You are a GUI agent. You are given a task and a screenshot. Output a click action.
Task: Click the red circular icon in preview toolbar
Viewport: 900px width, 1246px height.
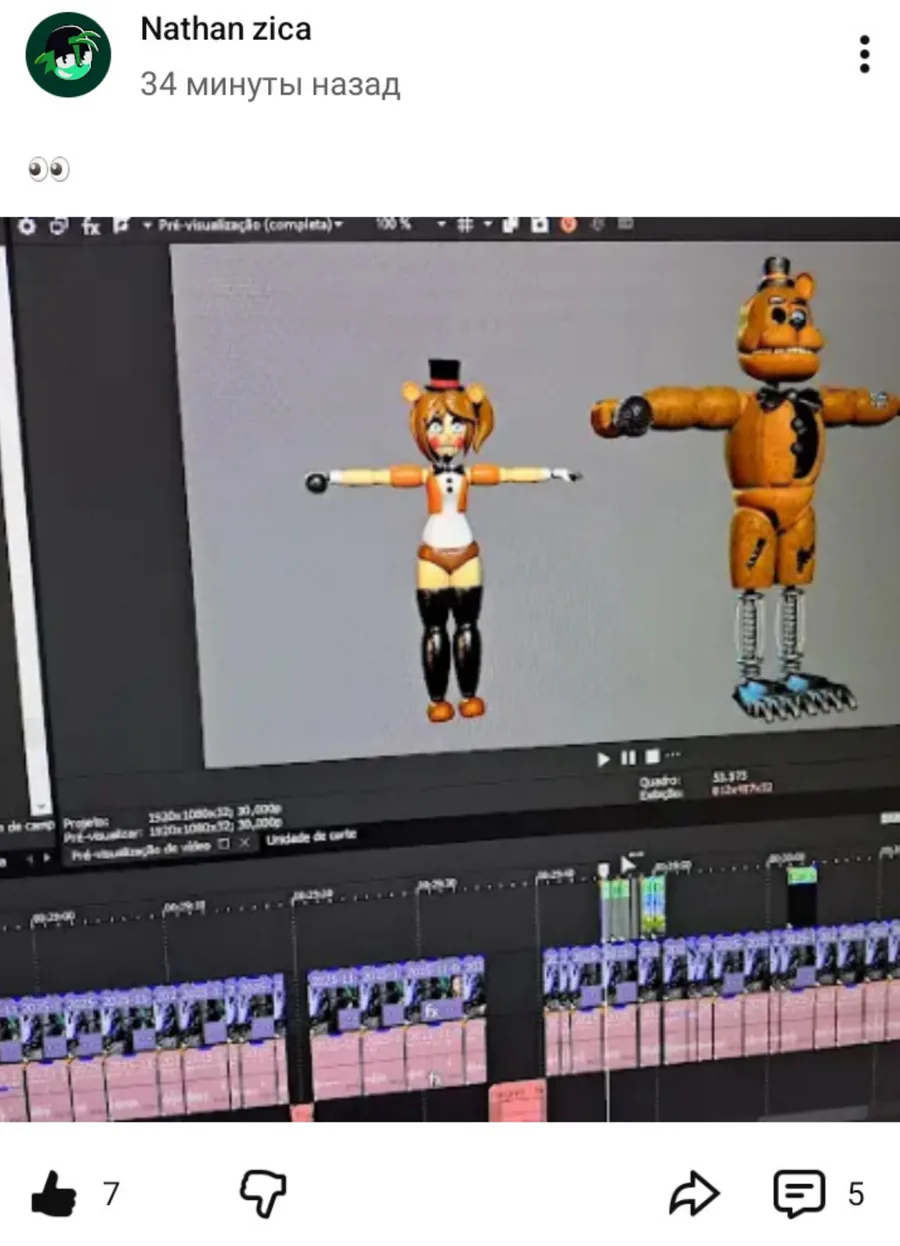point(569,226)
